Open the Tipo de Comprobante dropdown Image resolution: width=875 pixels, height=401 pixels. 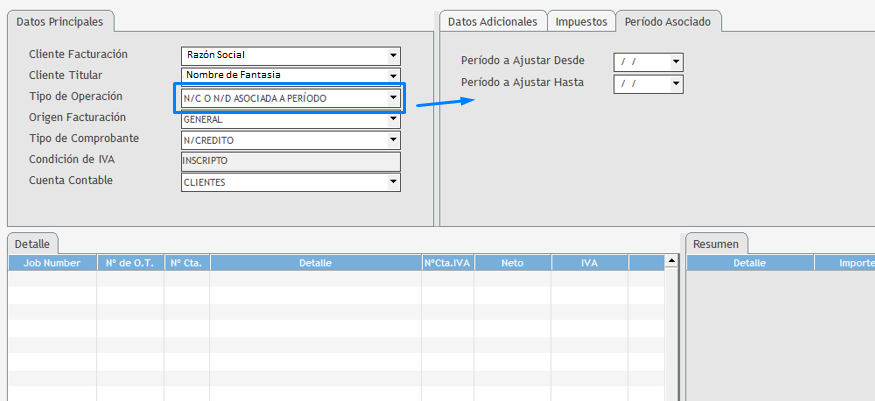click(x=393, y=141)
